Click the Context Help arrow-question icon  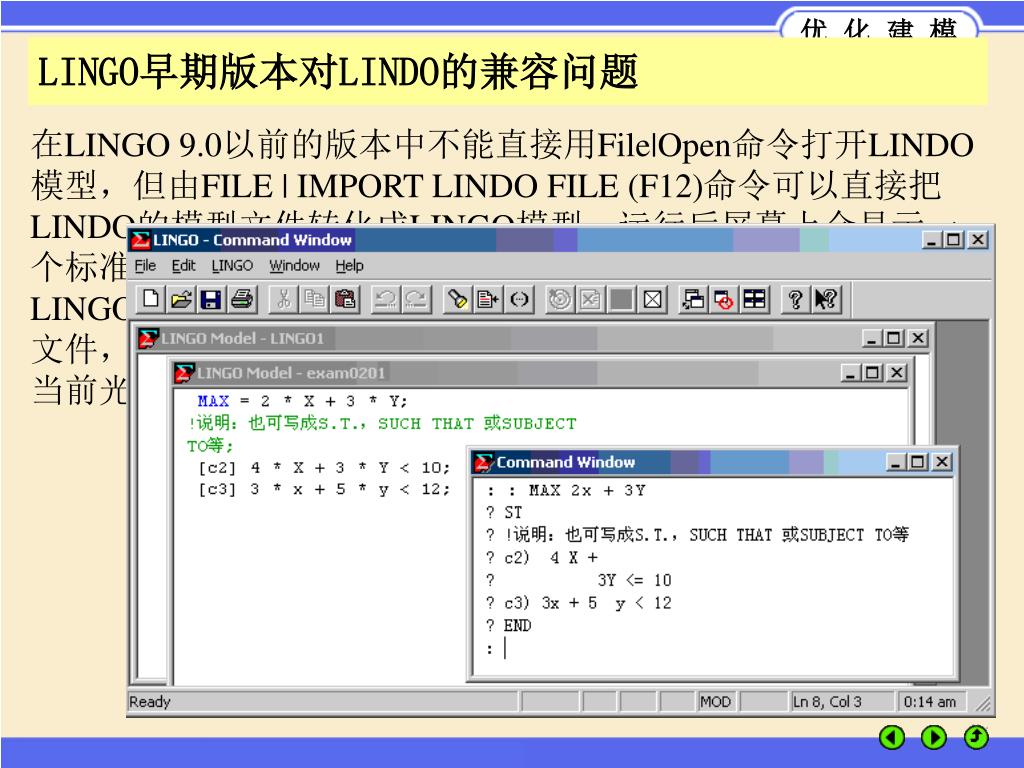coord(826,300)
